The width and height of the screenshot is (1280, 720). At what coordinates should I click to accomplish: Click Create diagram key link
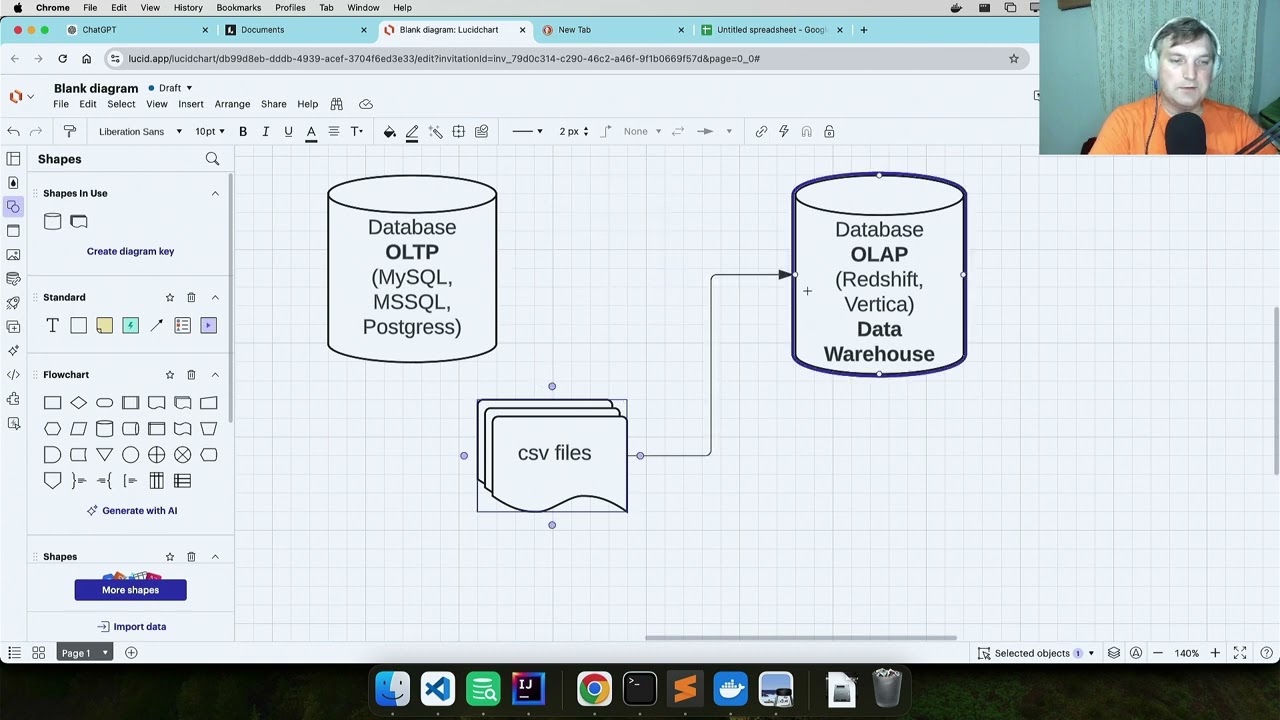(130, 251)
